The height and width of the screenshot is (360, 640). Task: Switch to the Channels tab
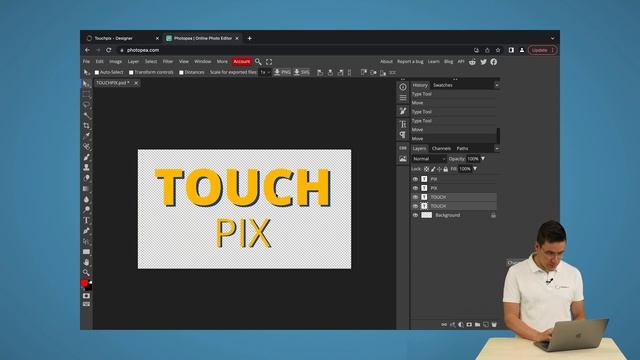441,149
